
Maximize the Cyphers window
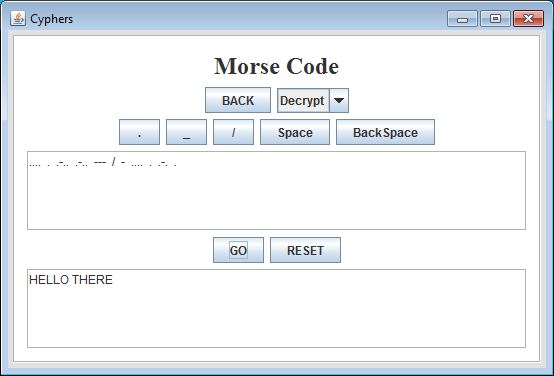[x=495, y=19]
